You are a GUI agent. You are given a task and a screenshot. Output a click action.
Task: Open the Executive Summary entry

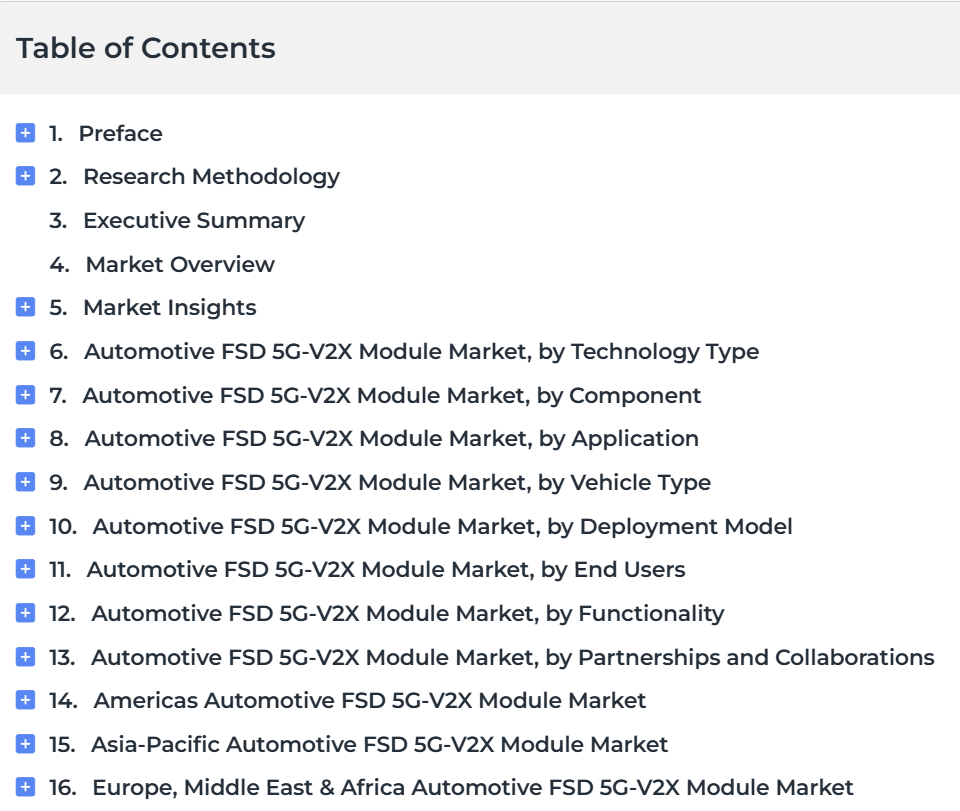pyautogui.click(x=177, y=221)
